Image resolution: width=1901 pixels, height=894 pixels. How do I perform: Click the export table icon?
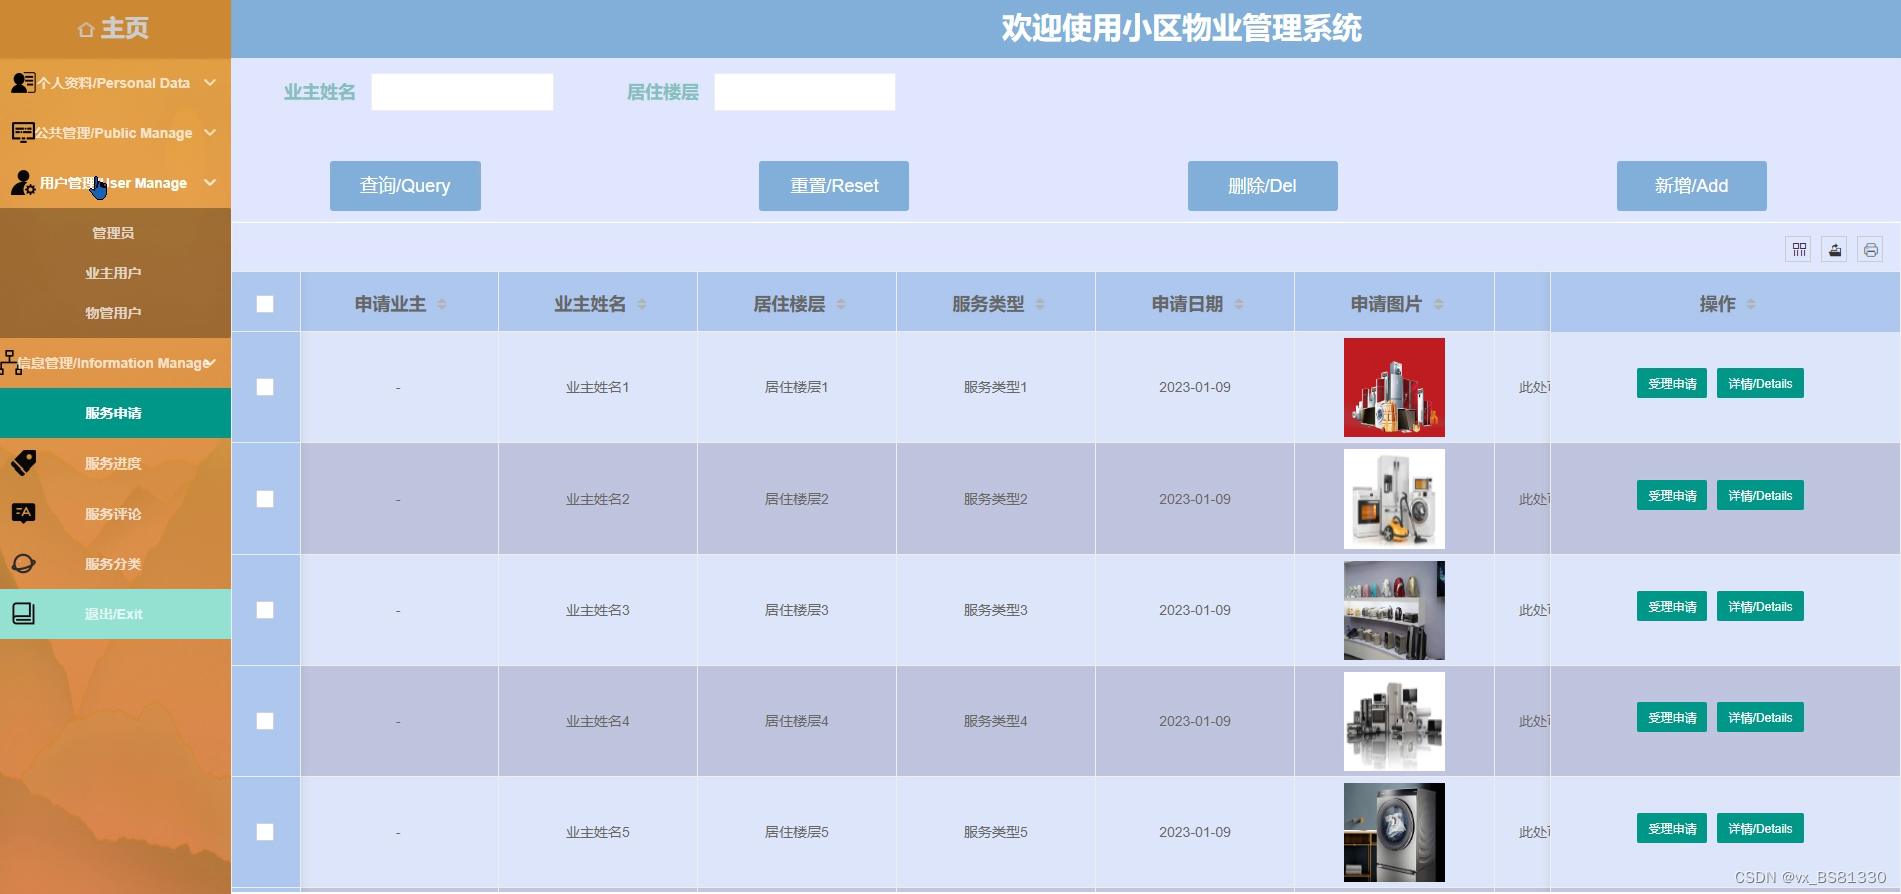coord(1835,250)
